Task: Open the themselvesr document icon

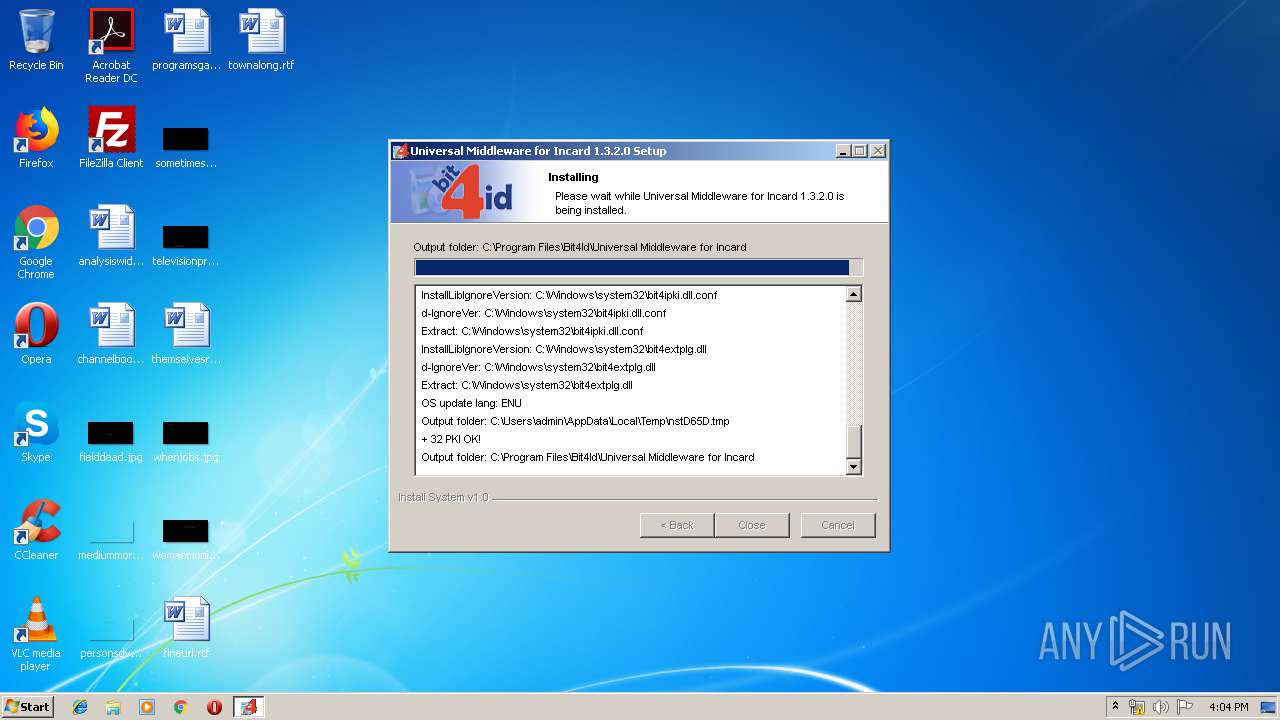Action: coord(186,334)
